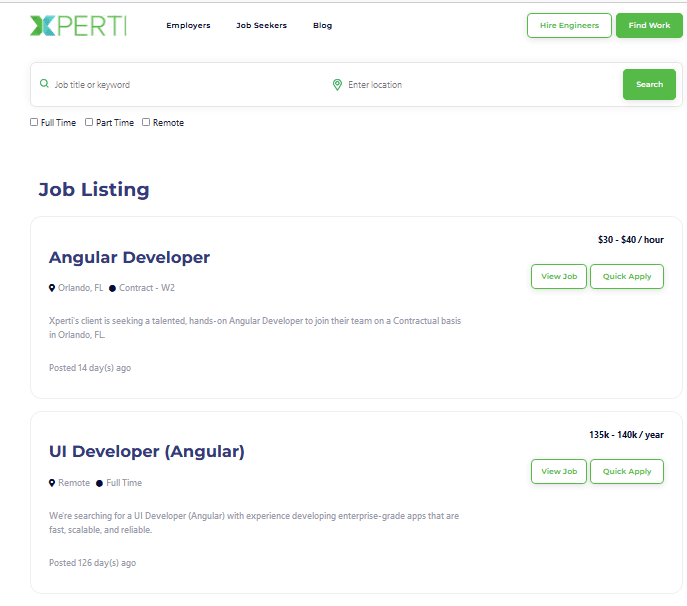Viewport: 687px width, 606px height.
Task: Click the pin icon next to Remote location
Action: (x=52, y=483)
